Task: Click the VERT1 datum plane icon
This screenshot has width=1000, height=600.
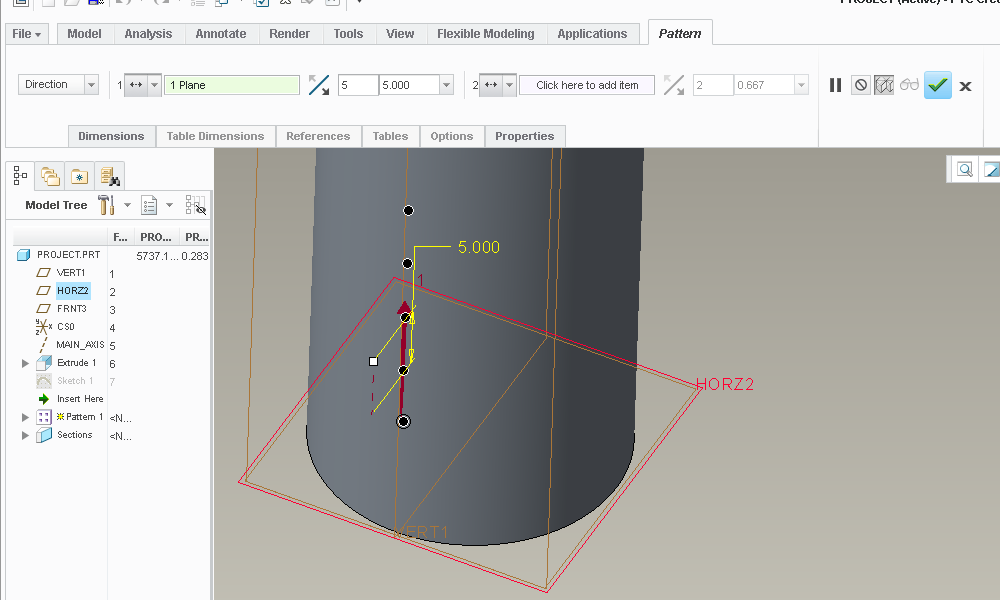Action: point(43,272)
